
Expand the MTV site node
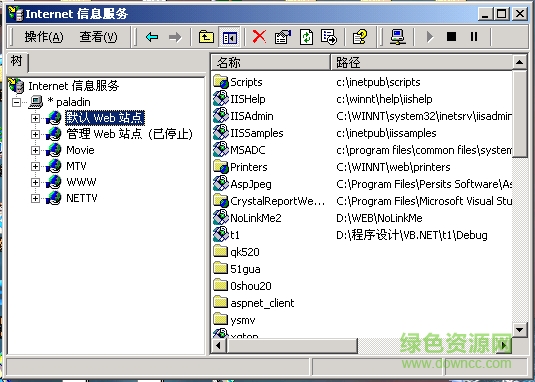[x=35, y=166]
